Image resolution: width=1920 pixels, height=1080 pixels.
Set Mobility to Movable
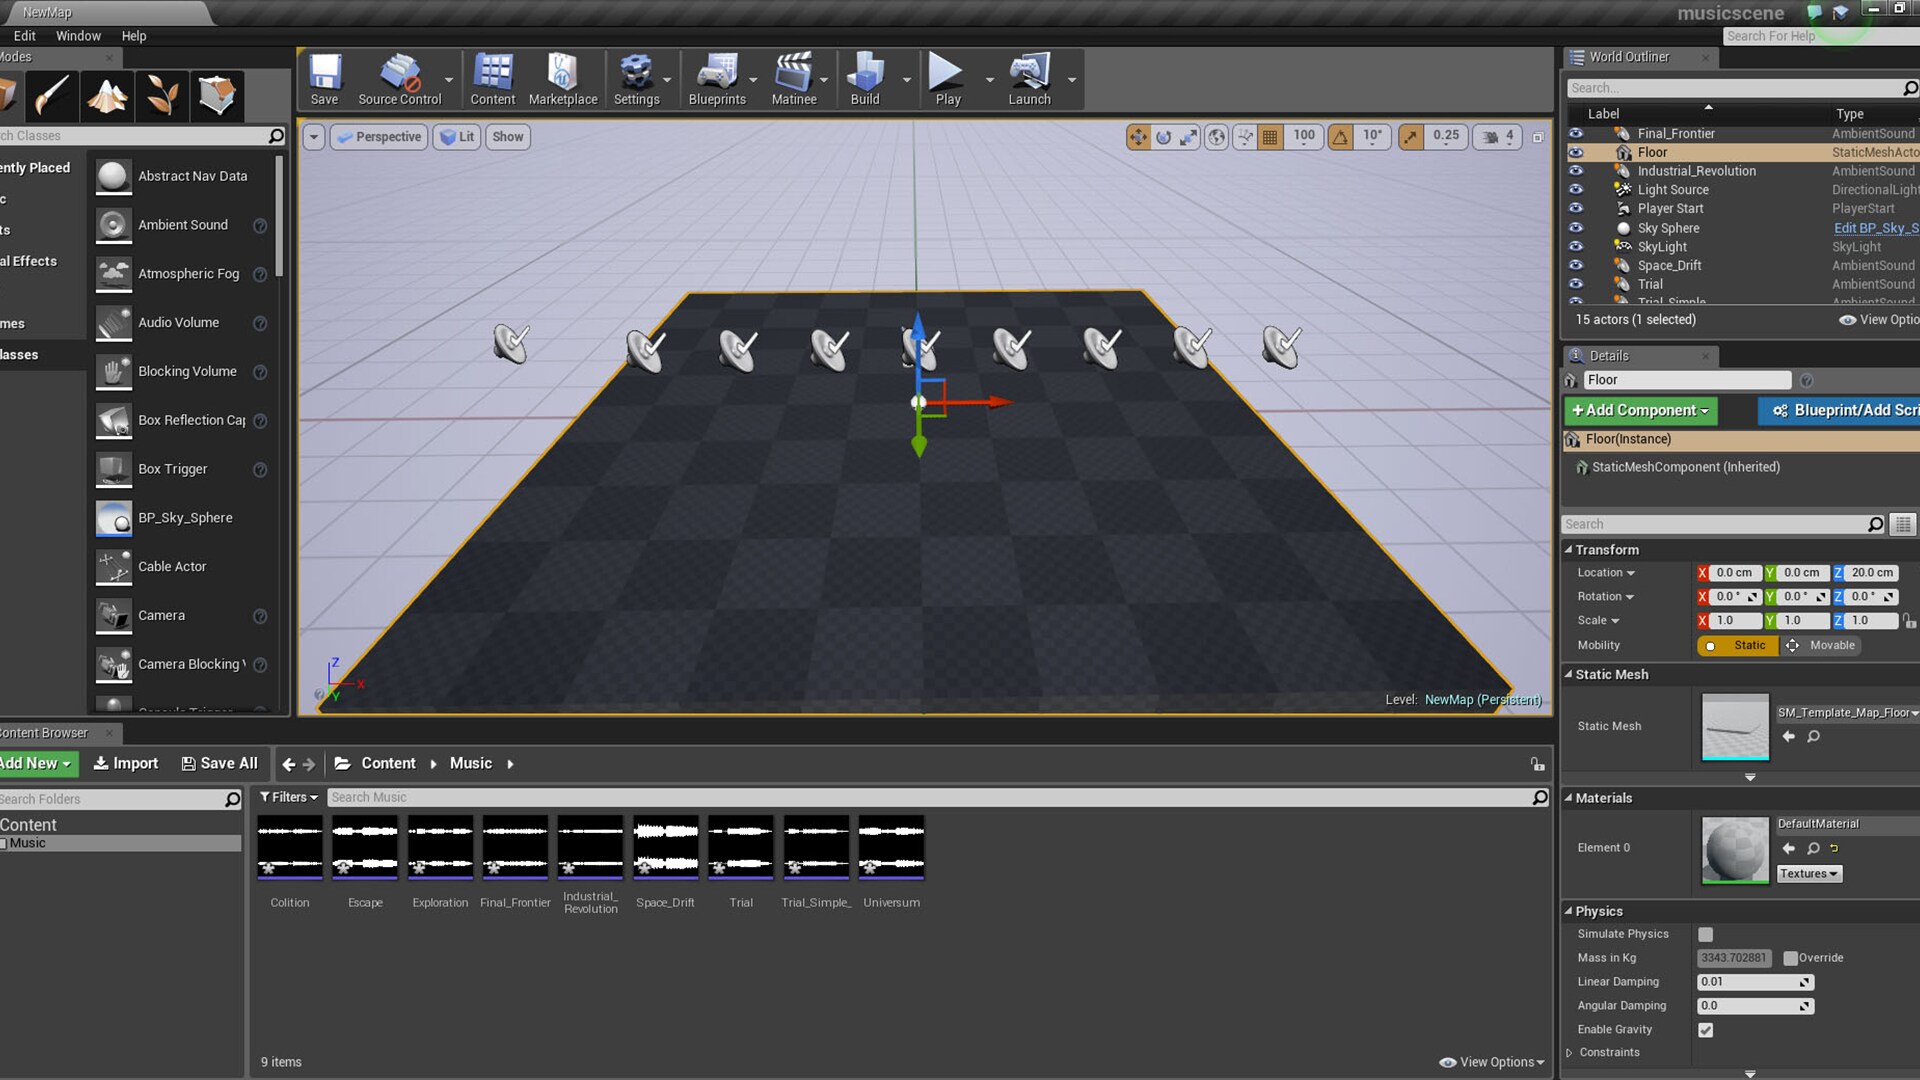coord(1820,646)
